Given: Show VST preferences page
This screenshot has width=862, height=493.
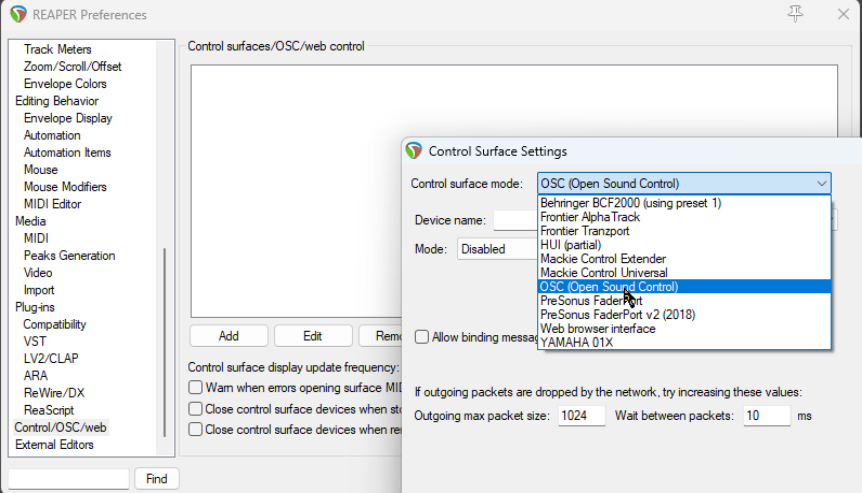Looking at the screenshot, I should click(35, 341).
